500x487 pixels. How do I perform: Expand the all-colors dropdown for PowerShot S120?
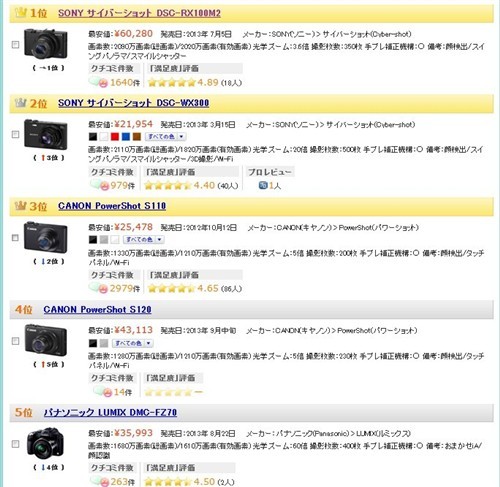(133, 343)
